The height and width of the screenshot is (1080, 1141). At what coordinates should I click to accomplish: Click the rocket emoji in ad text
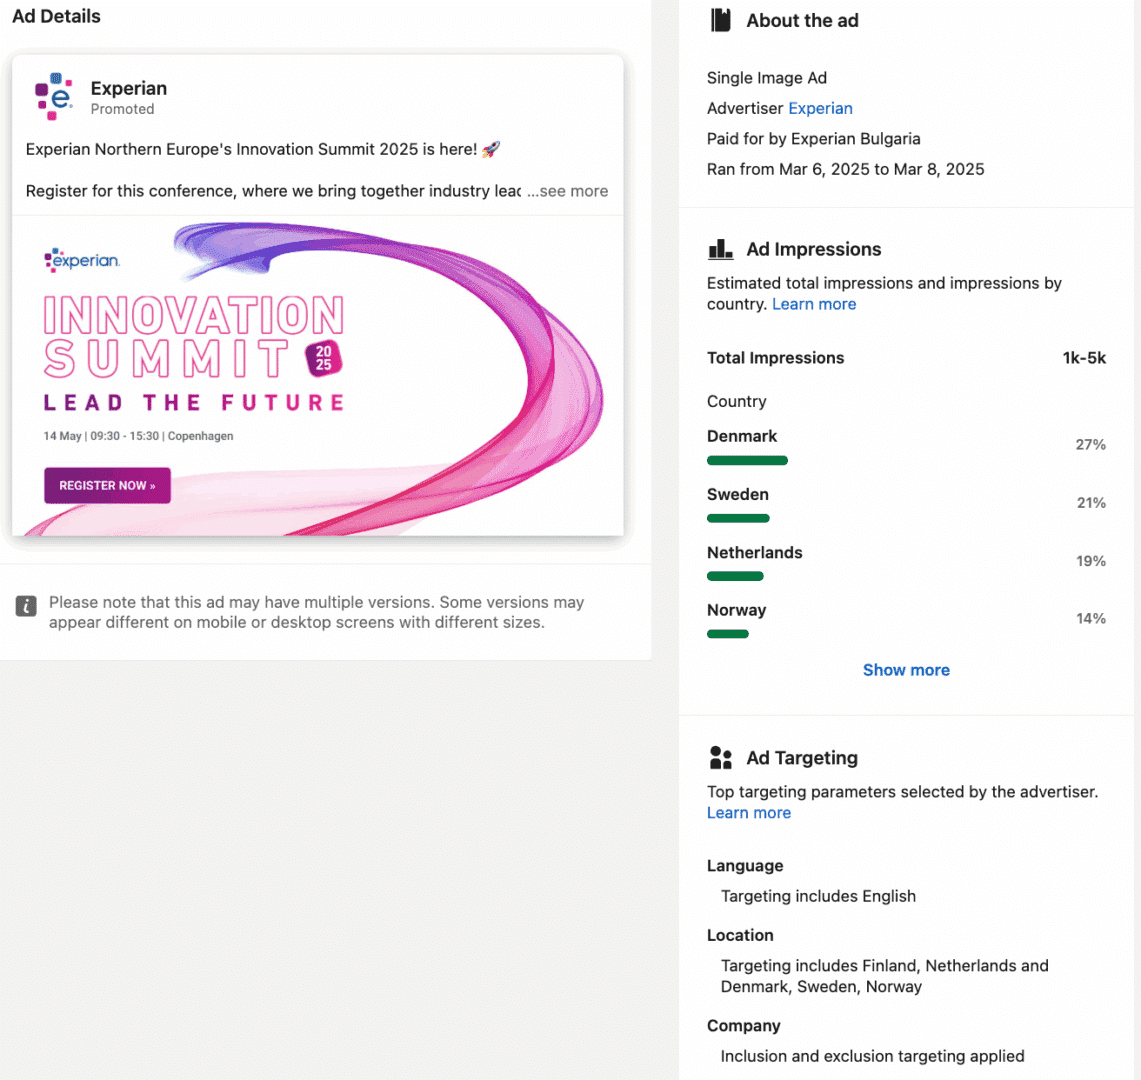[491, 149]
